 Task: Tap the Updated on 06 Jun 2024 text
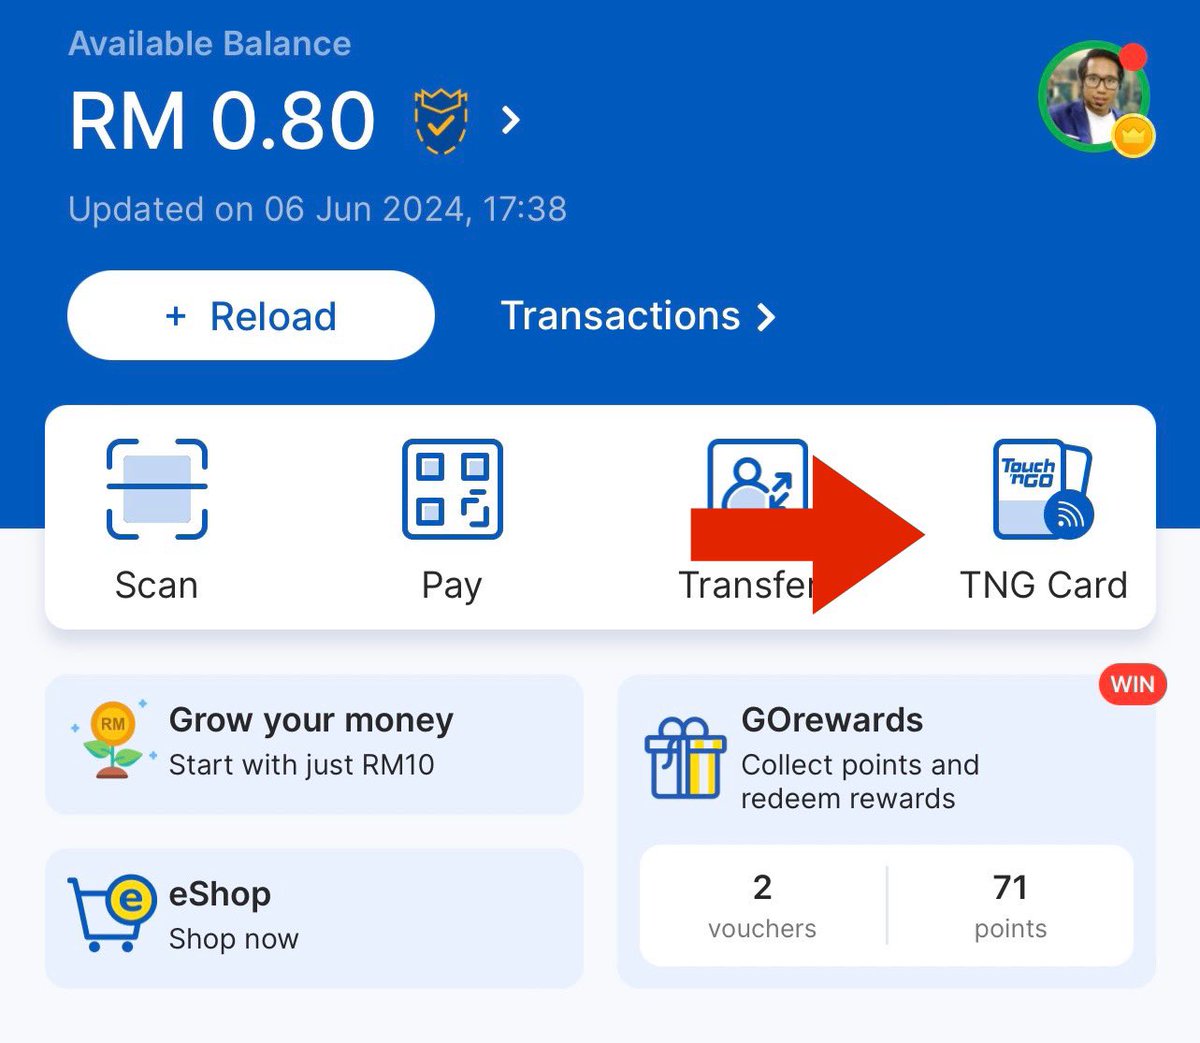tap(317, 209)
